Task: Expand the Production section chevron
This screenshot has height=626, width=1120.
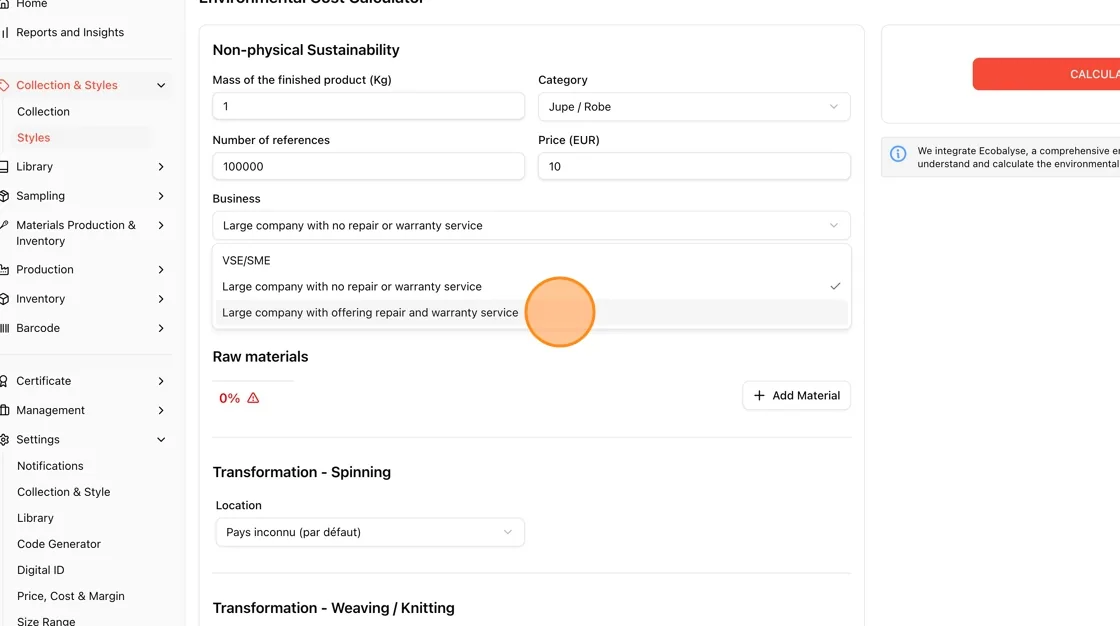Action: [x=161, y=269]
